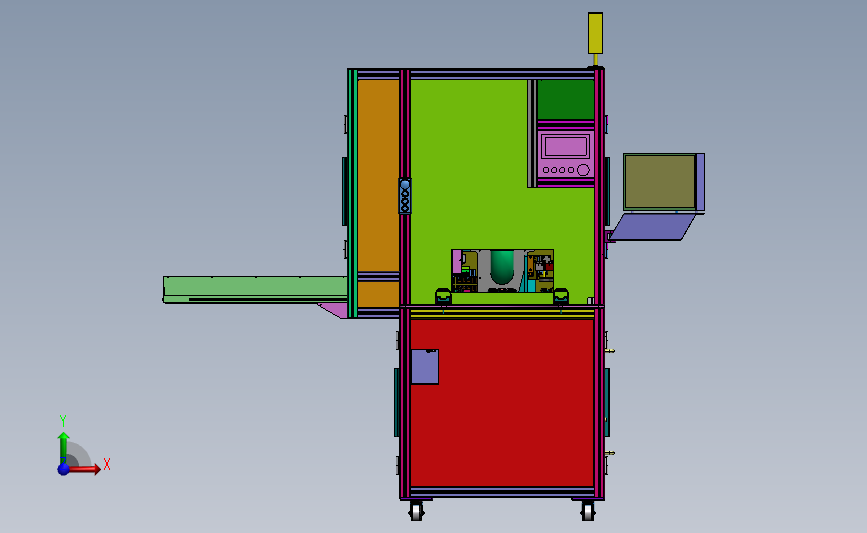Image resolution: width=867 pixels, height=533 pixels.
Task: Select the pink triangular bracket under the conveyor
Action: (x=334, y=310)
